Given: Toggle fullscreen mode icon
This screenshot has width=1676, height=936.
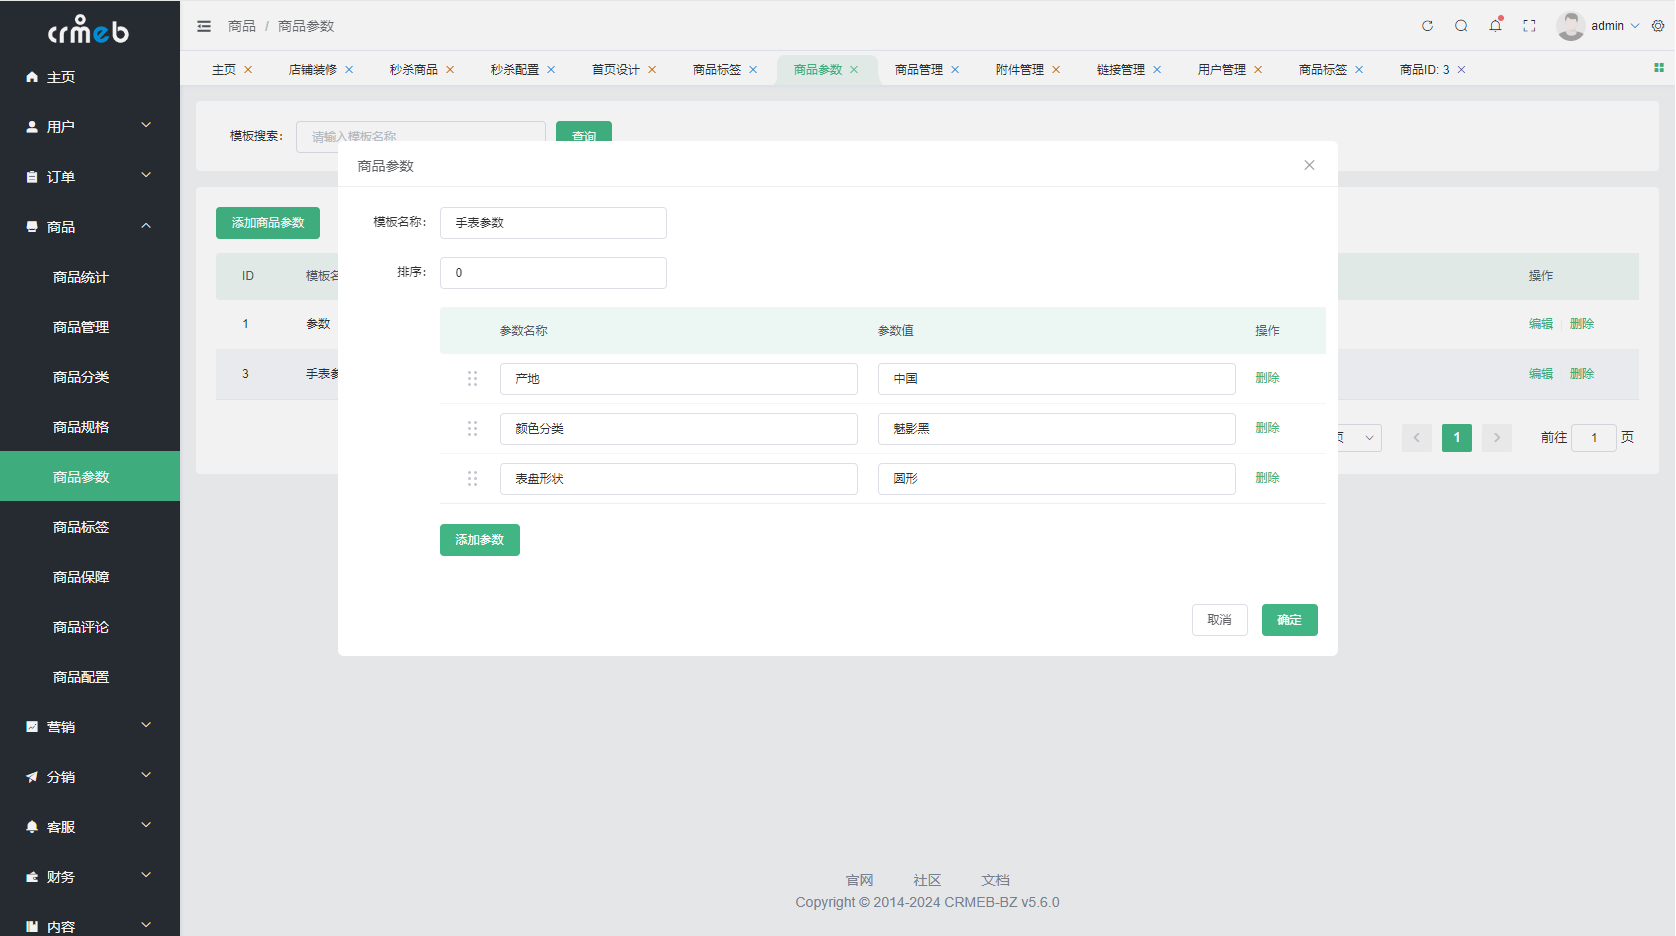Looking at the screenshot, I should (1529, 26).
